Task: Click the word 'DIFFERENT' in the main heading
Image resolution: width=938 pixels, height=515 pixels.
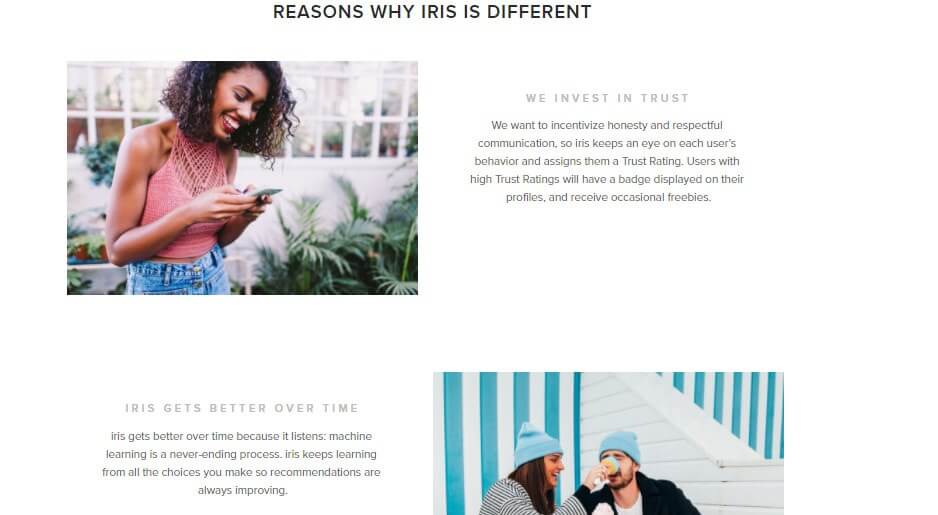Action: (539, 12)
